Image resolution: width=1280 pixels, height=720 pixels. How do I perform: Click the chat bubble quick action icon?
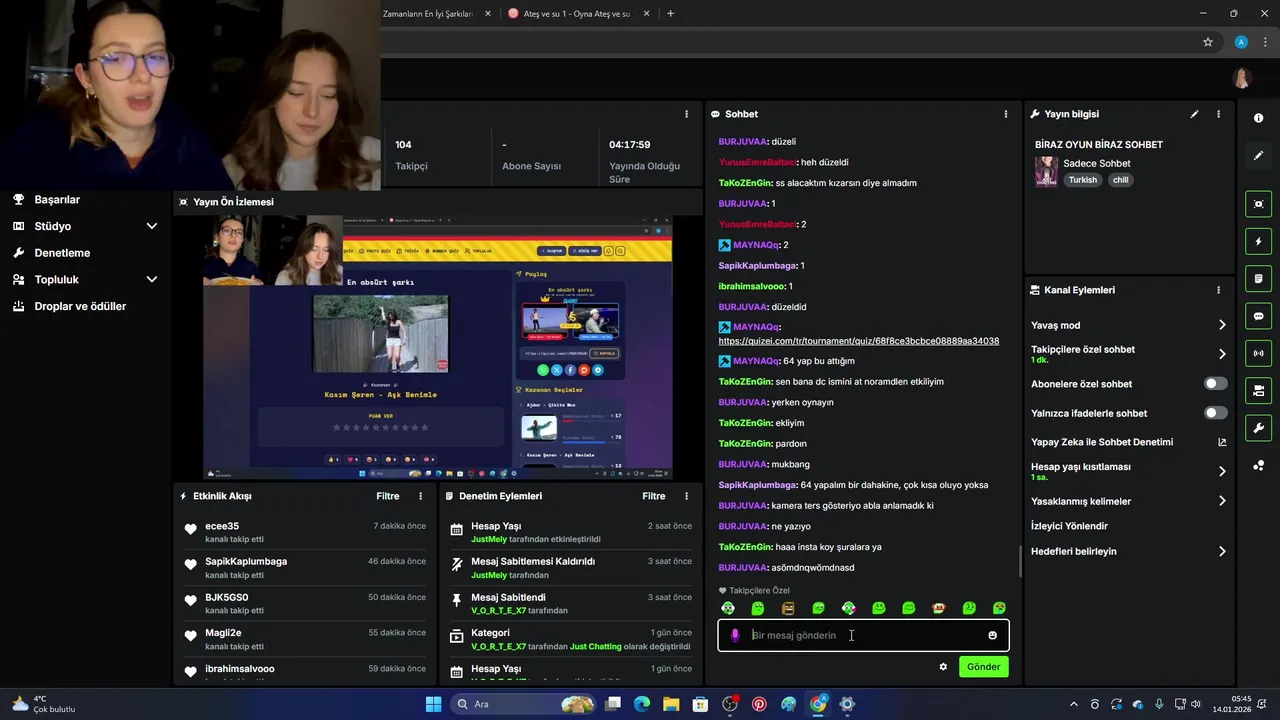click(1258, 316)
